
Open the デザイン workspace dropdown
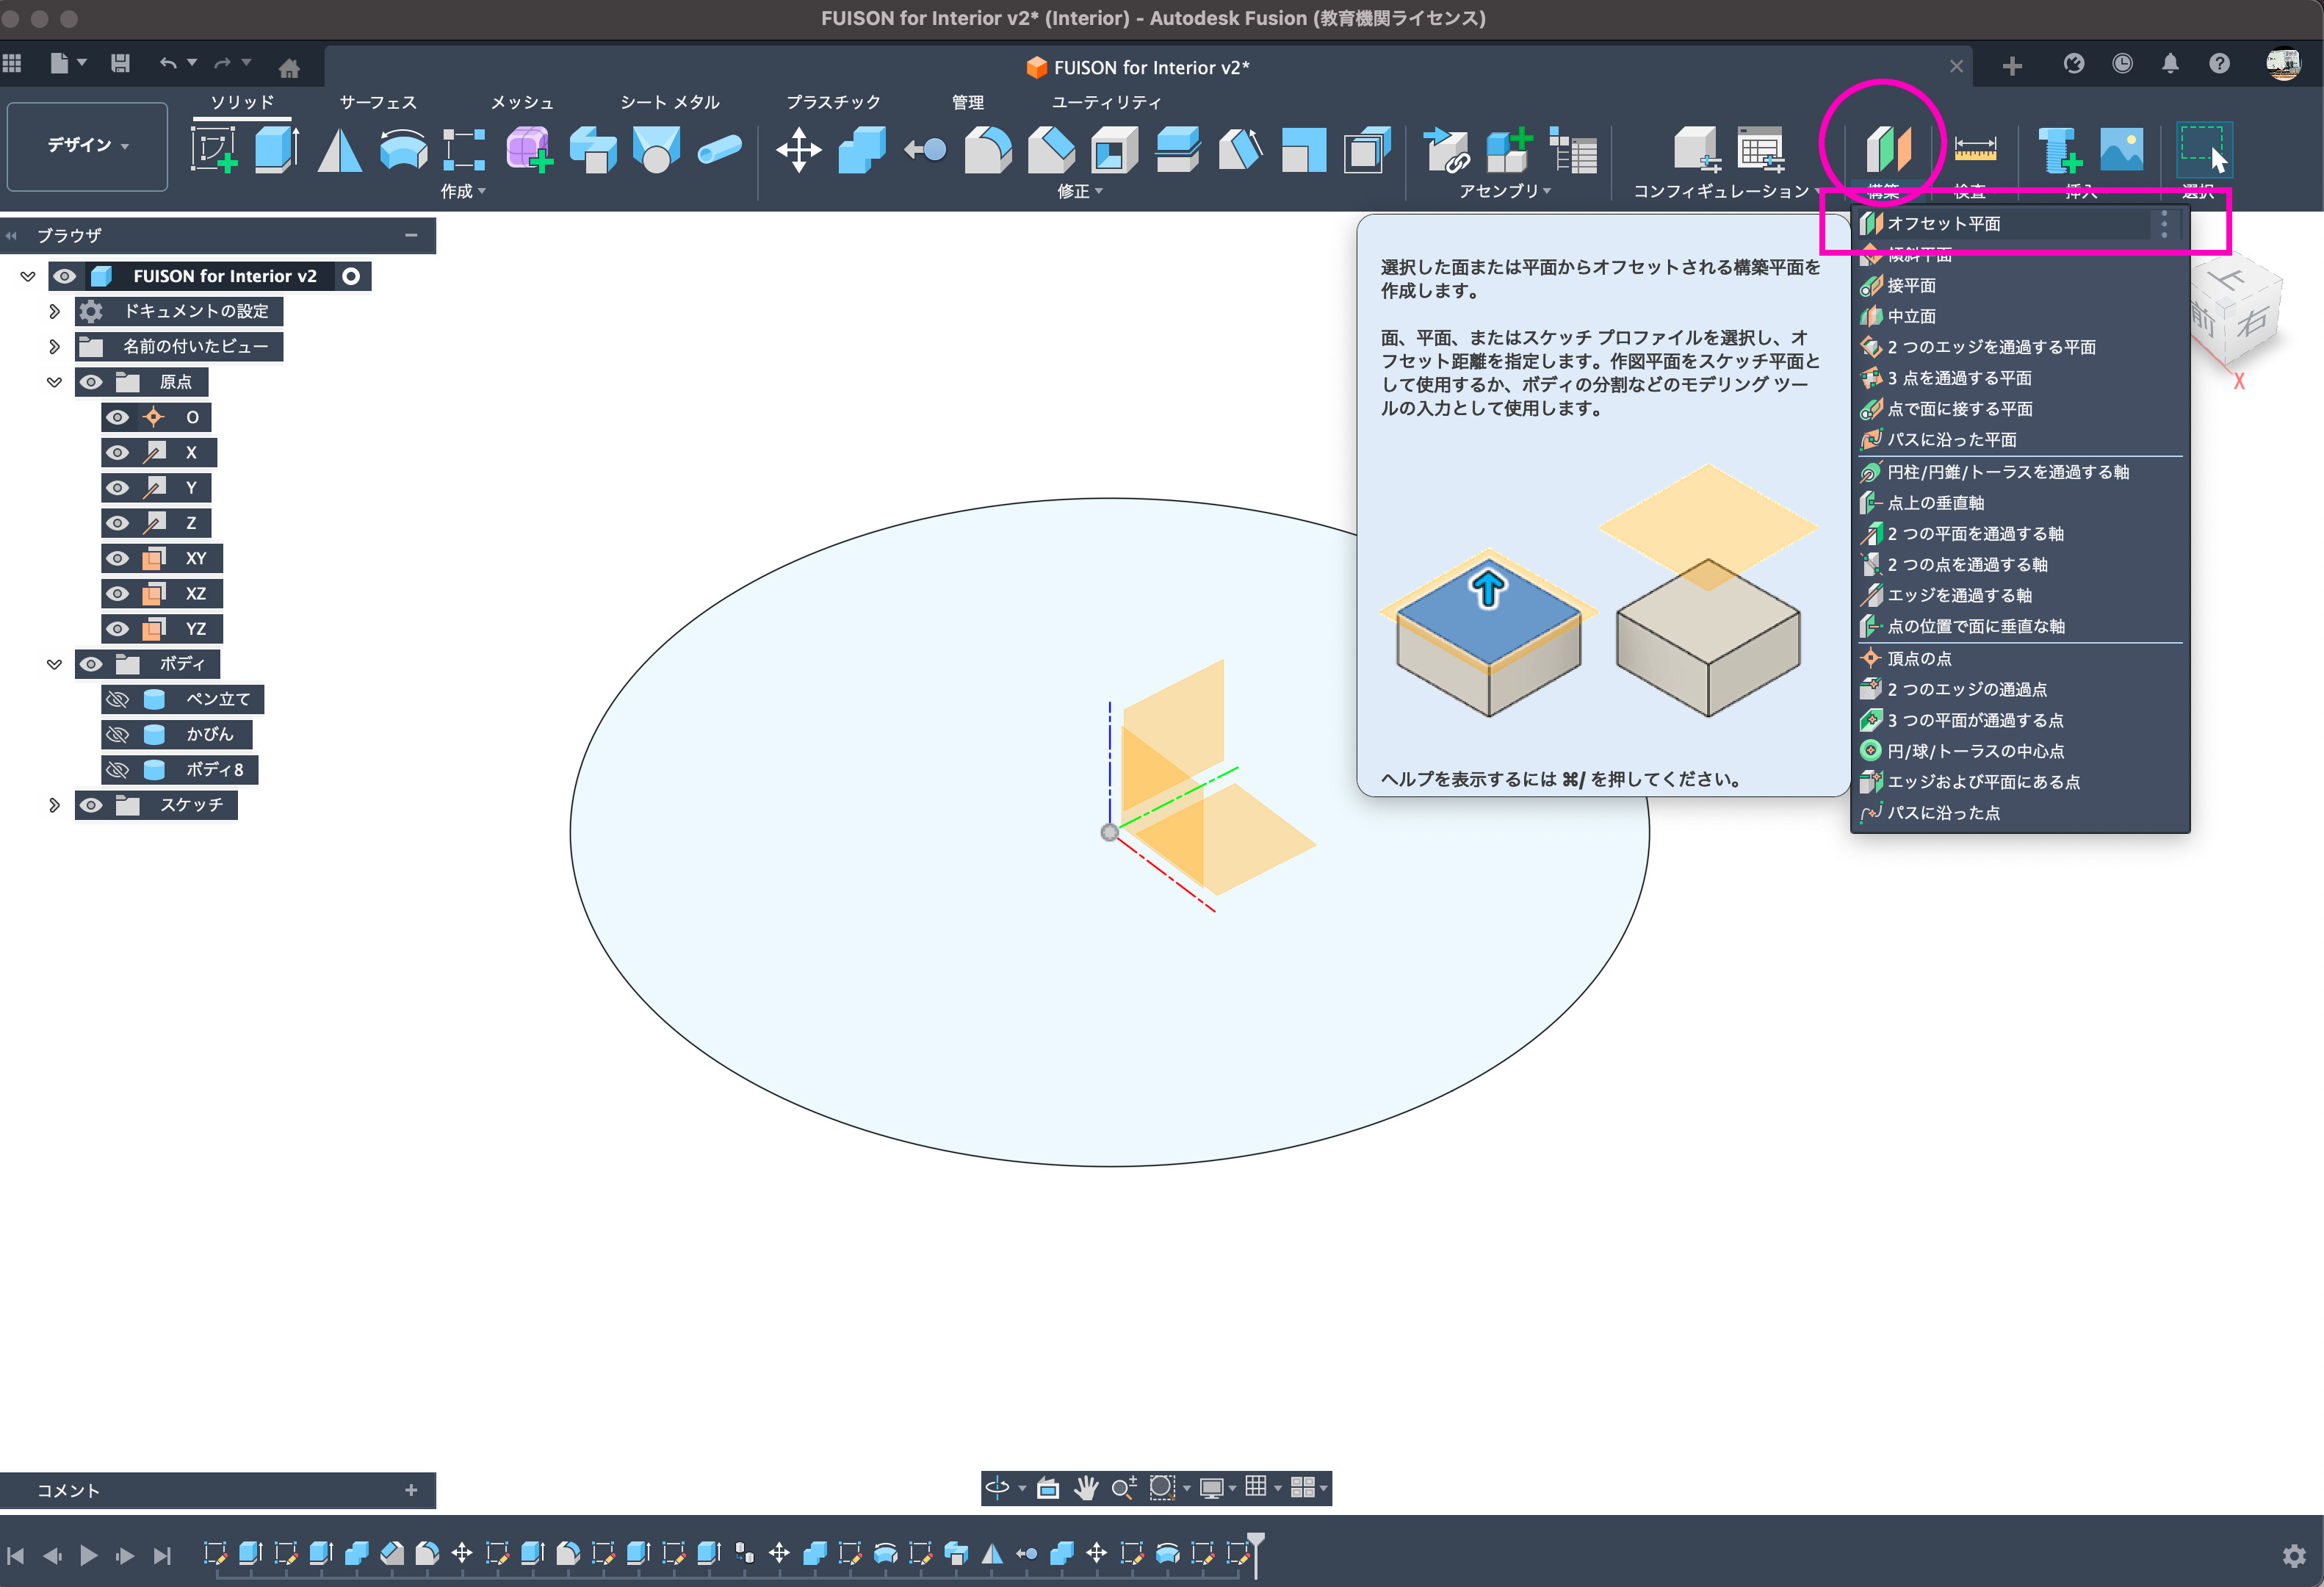(x=87, y=146)
